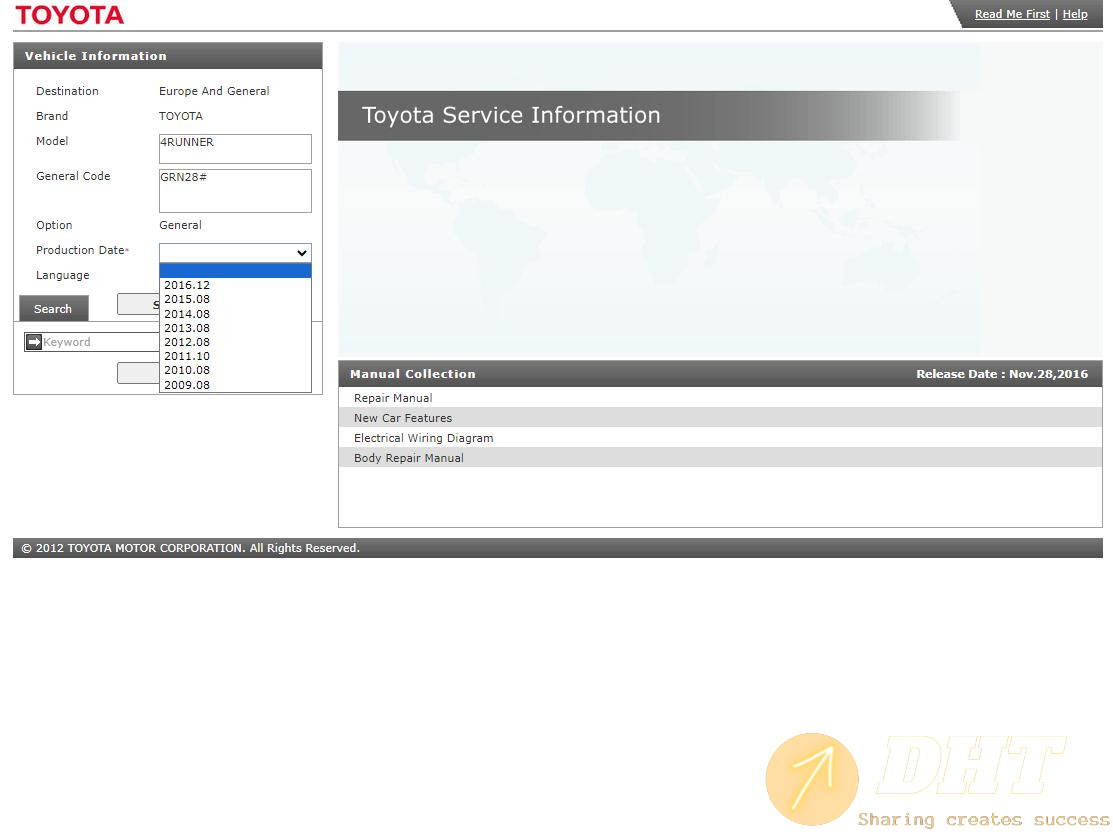1113x832 pixels.
Task: Choose production date 2016.12
Action: tap(235, 285)
